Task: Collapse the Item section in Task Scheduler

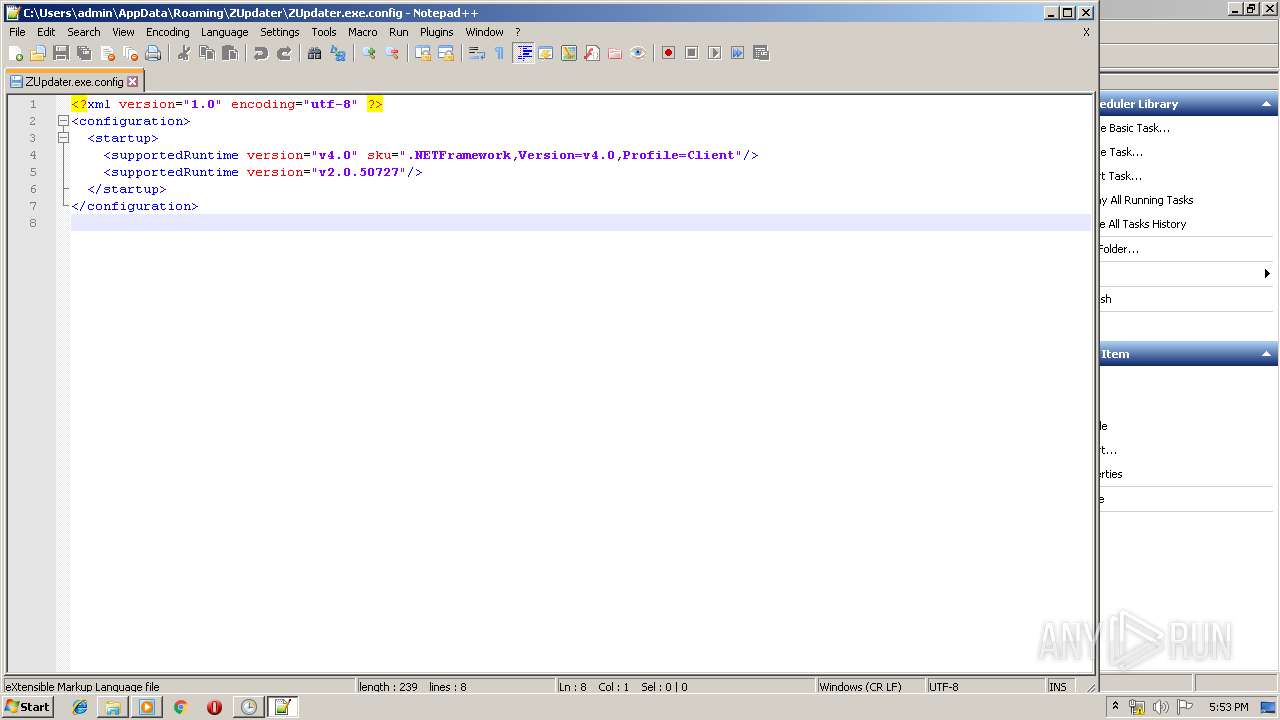Action: point(1267,354)
